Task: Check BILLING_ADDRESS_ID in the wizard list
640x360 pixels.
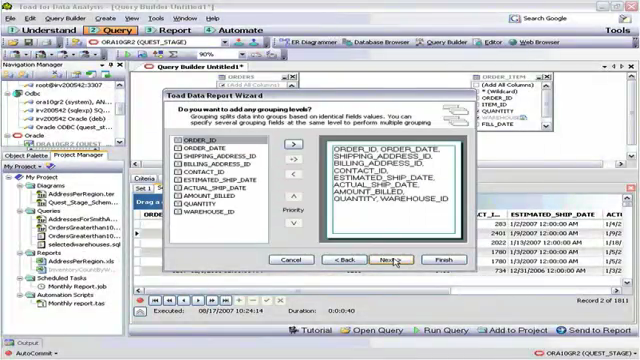Action: [178, 164]
